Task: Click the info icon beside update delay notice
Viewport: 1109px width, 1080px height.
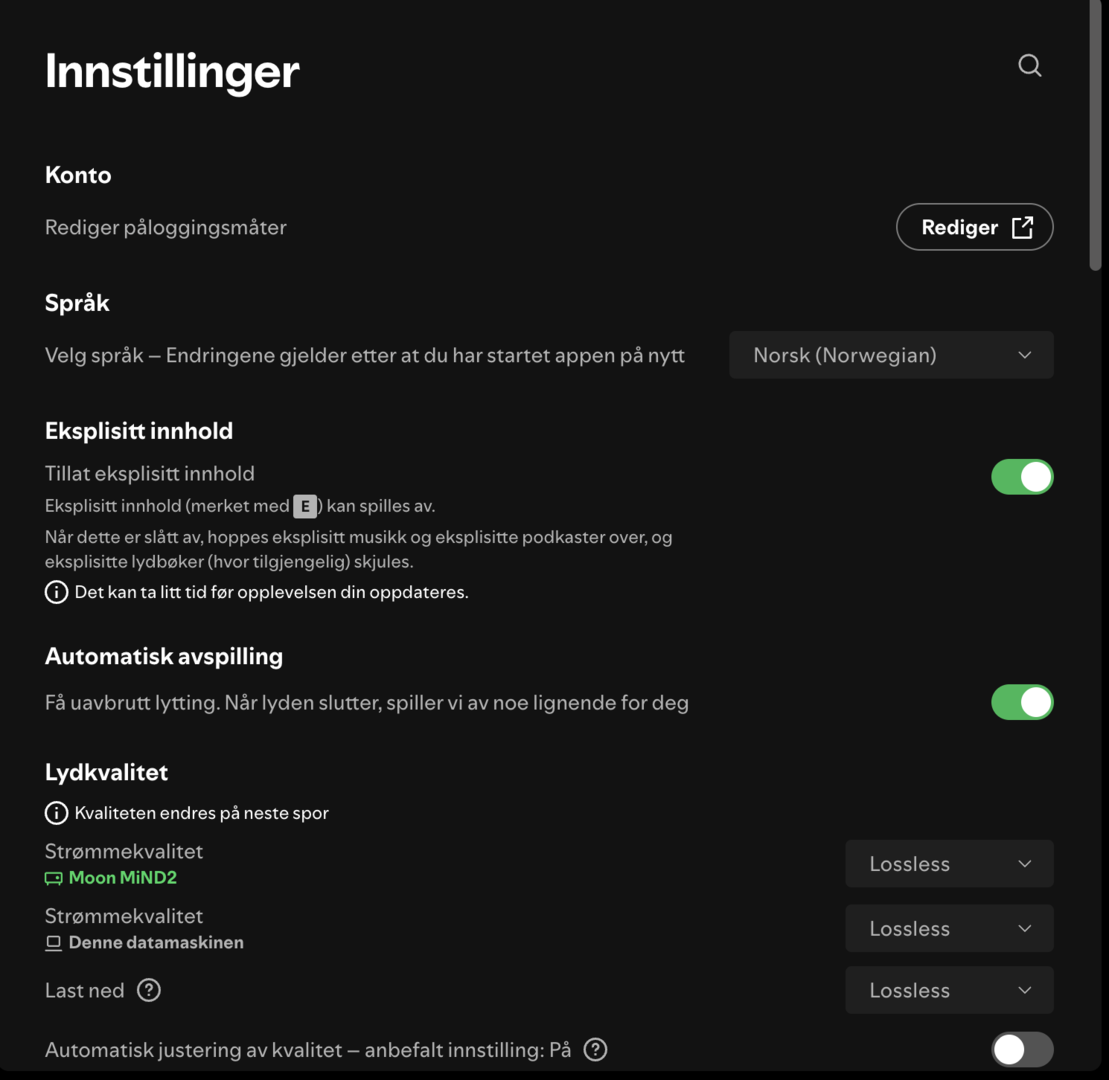Action: (56, 592)
